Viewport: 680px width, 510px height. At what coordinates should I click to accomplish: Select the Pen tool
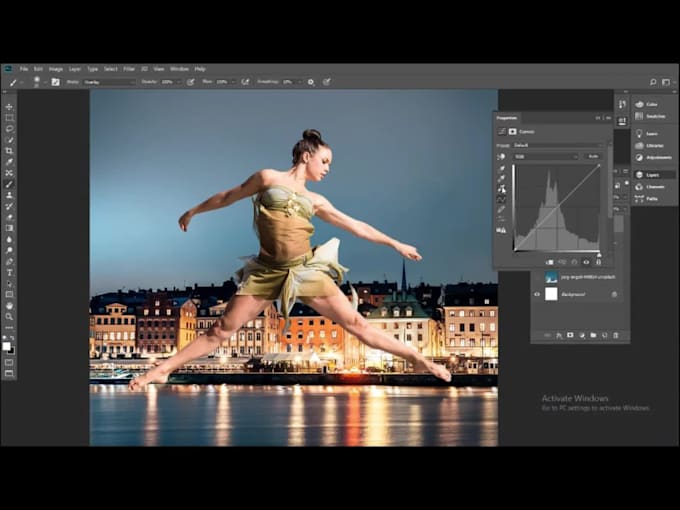click(9, 262)
